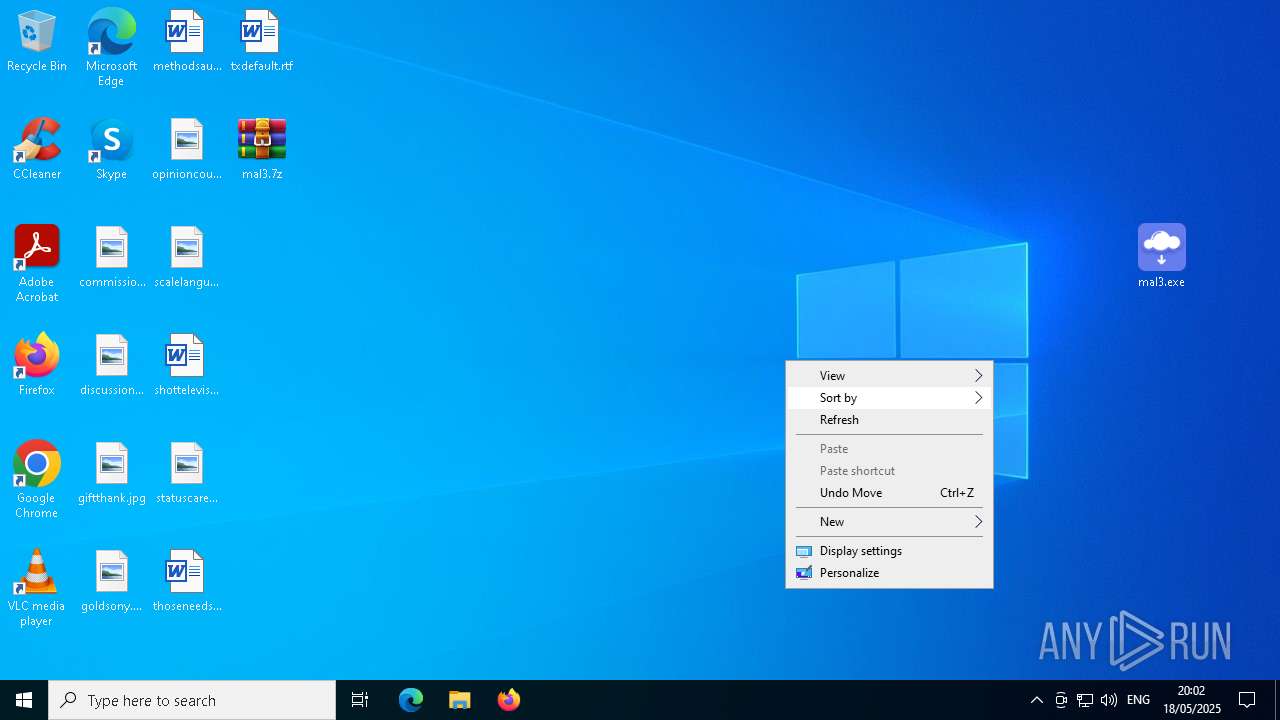1280x720 pixels.
Task: Select the Google Chrome desktop shortcut
Action: point(37,480)
